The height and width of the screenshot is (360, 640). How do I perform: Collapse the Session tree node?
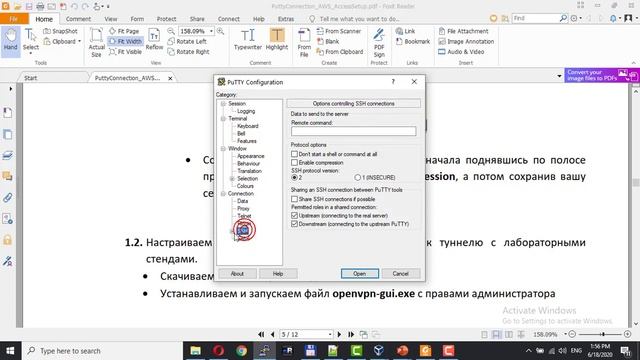pyautogui.click(x=223, y=104)
